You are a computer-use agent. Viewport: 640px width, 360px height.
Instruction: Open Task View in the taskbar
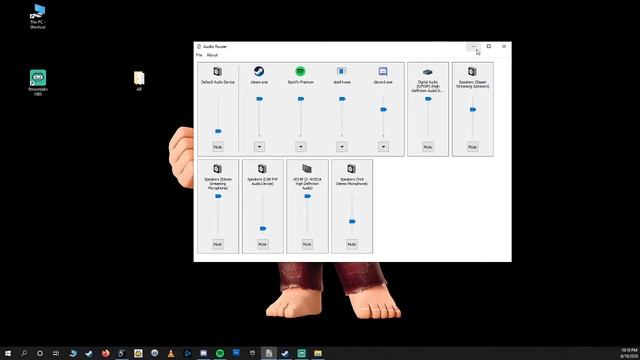(56, 353)
